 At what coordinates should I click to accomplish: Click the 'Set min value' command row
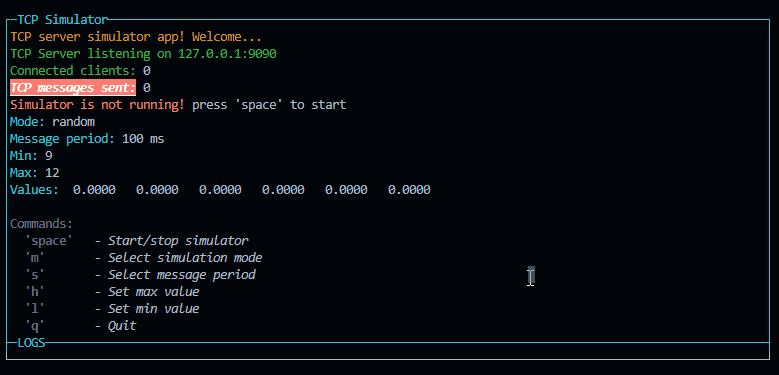tap(112, 308)
